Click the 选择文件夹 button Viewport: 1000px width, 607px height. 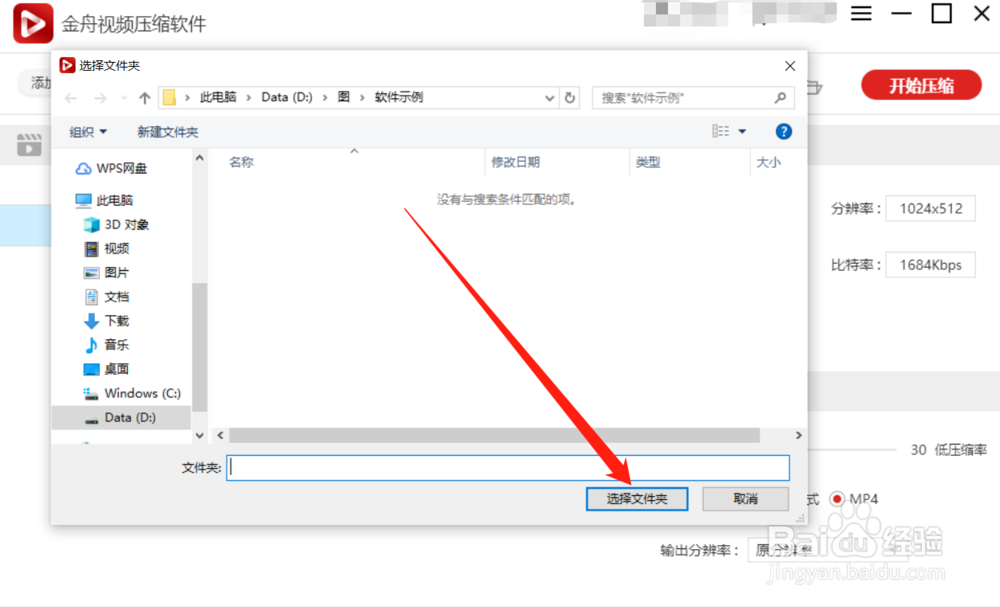pyautogui.click(x=636, y=499)
